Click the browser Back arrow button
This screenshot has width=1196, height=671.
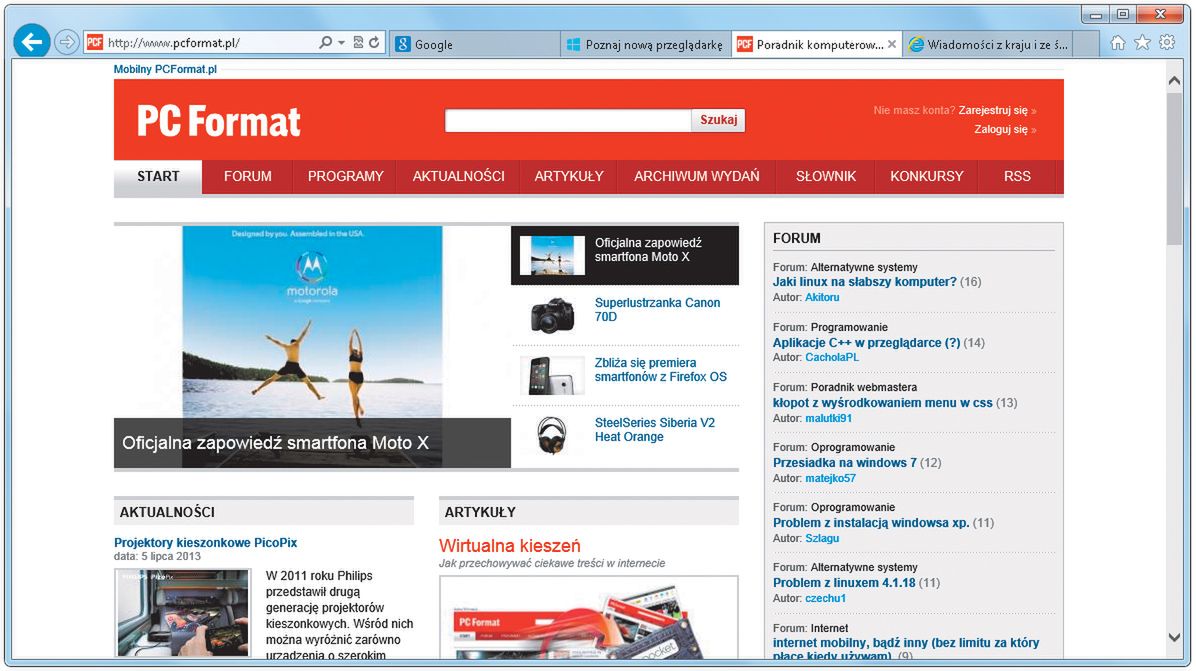click(32, 42)
